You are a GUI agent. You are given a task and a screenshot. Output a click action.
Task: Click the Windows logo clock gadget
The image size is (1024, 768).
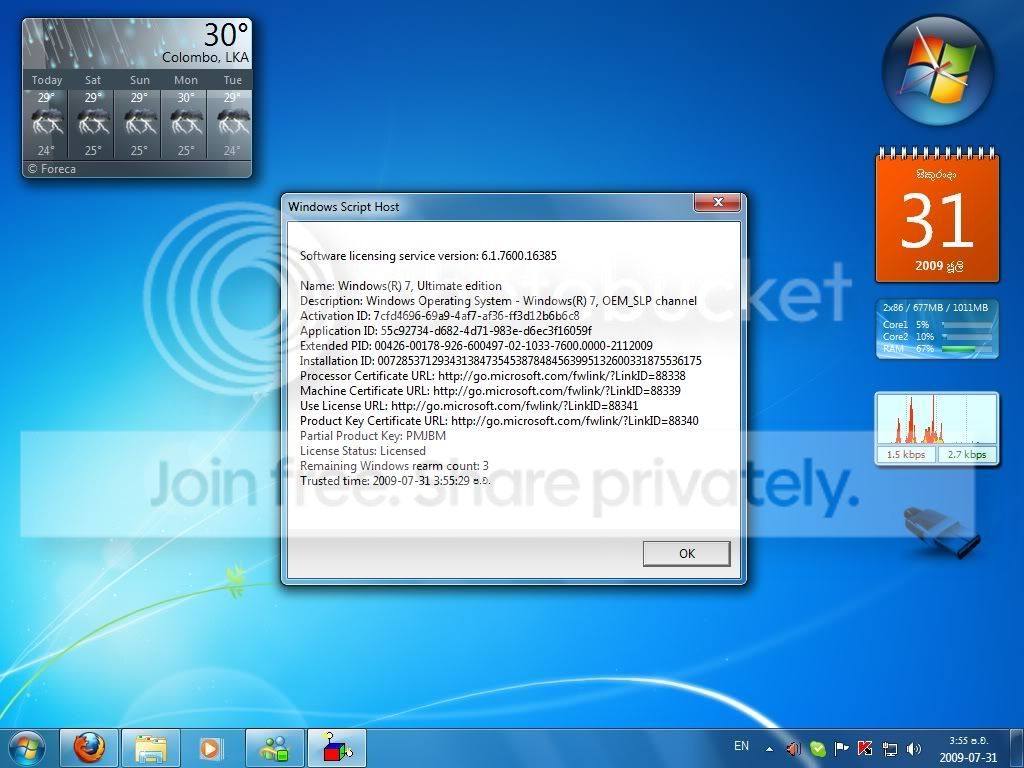pyautogui.click(x=937, y=71)
